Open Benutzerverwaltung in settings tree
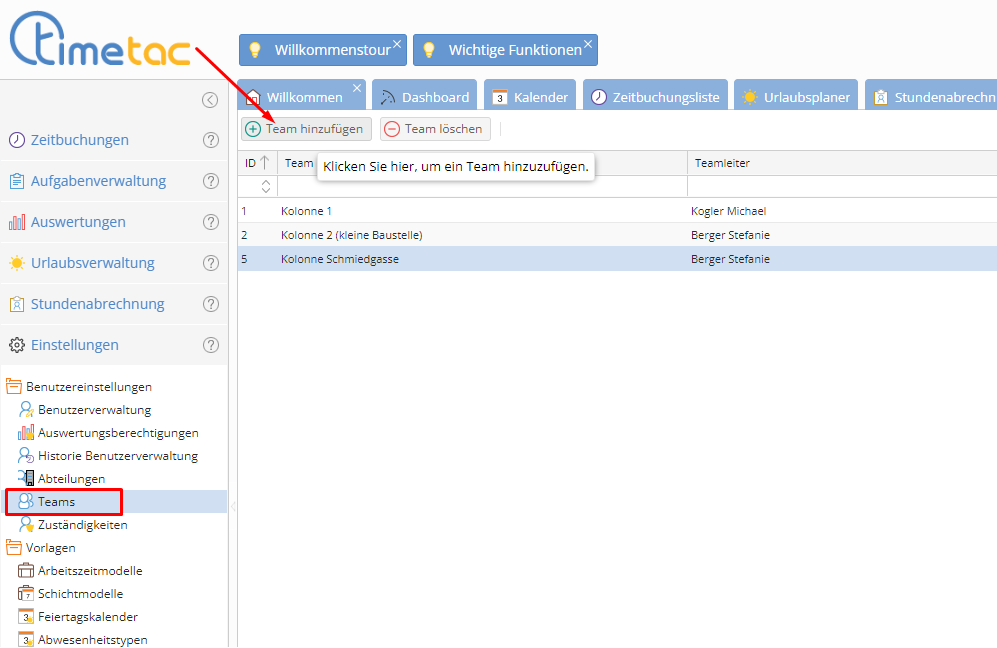Image resolution: width=997 pixels, height=648 pixels. [94, 410]
